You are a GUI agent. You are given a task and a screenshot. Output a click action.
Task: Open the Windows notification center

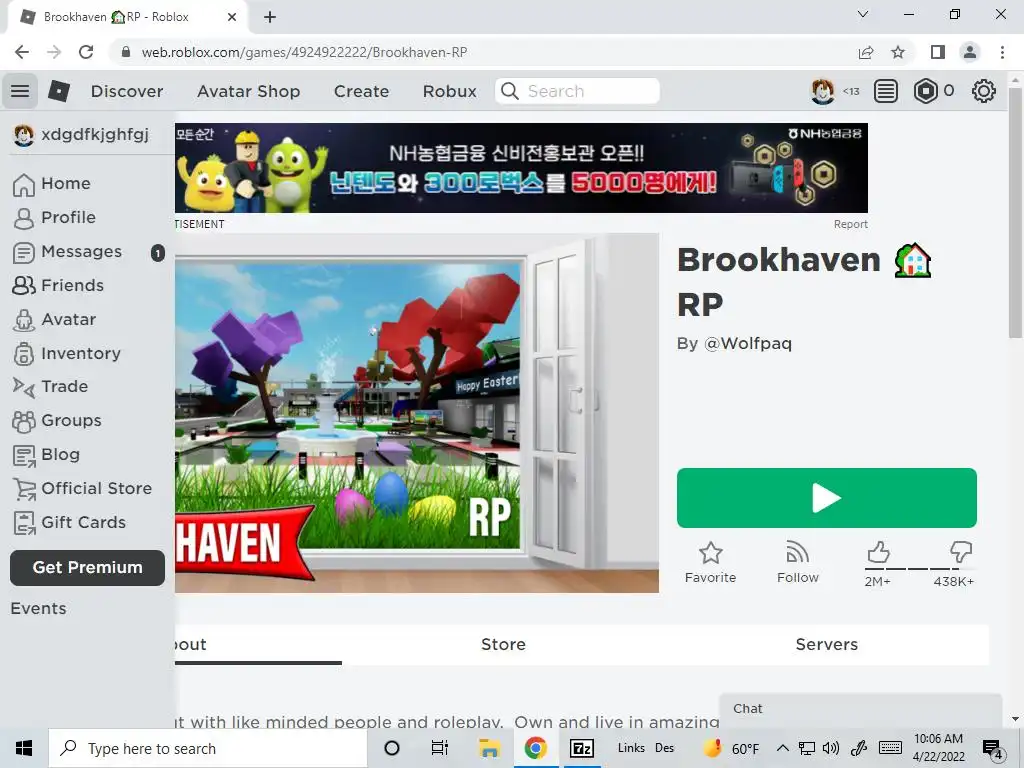[x=993, y=749]
